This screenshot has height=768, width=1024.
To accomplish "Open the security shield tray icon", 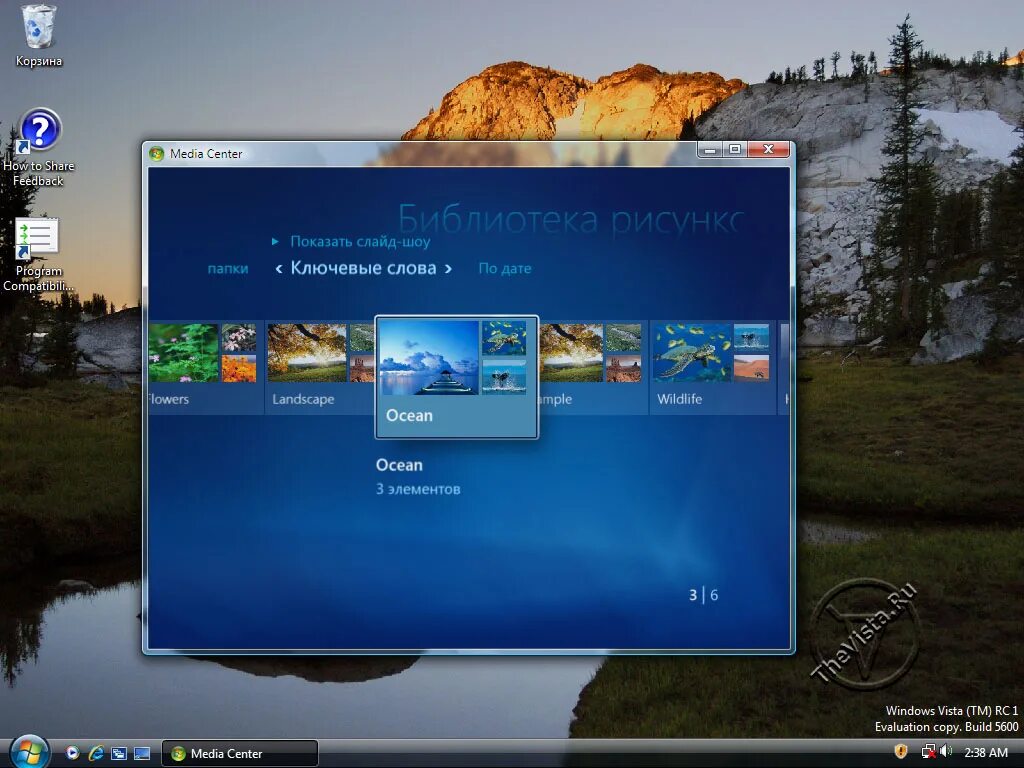I will [901, 752].
